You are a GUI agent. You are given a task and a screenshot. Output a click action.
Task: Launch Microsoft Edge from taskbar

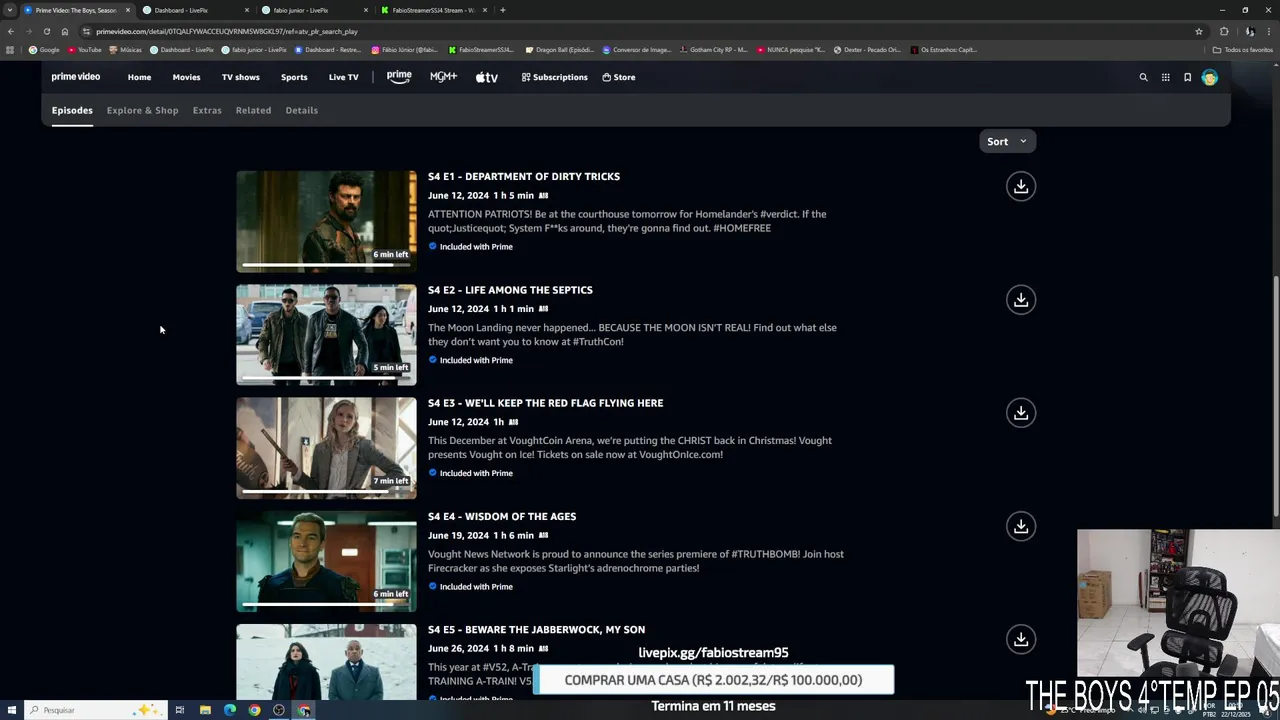(230, 710)
